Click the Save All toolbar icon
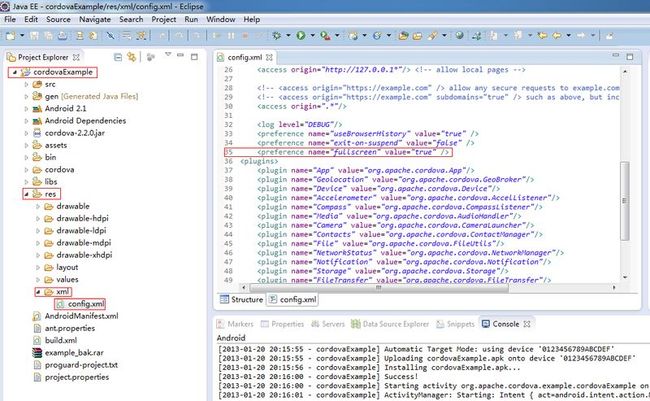This screenshot has width=650, height=401. pos(48,36)
